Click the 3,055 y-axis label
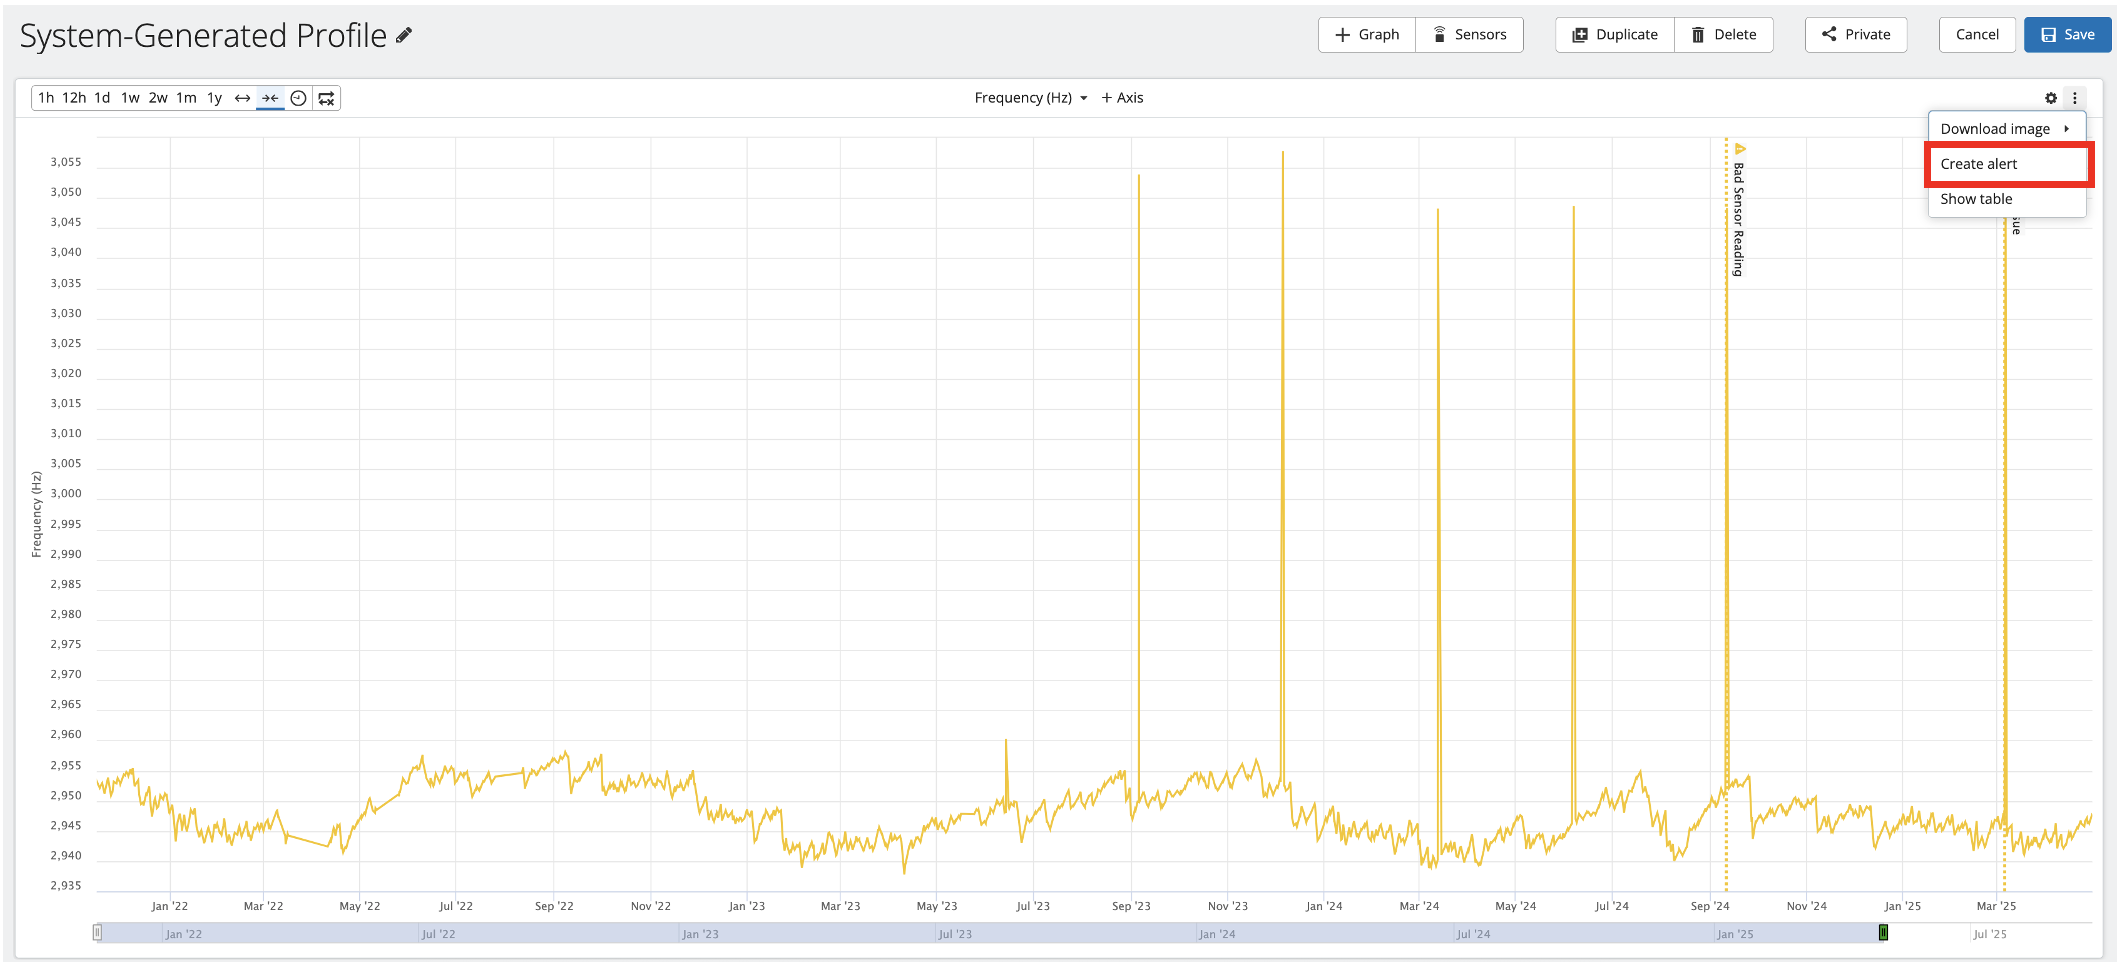 click(66, 162)
